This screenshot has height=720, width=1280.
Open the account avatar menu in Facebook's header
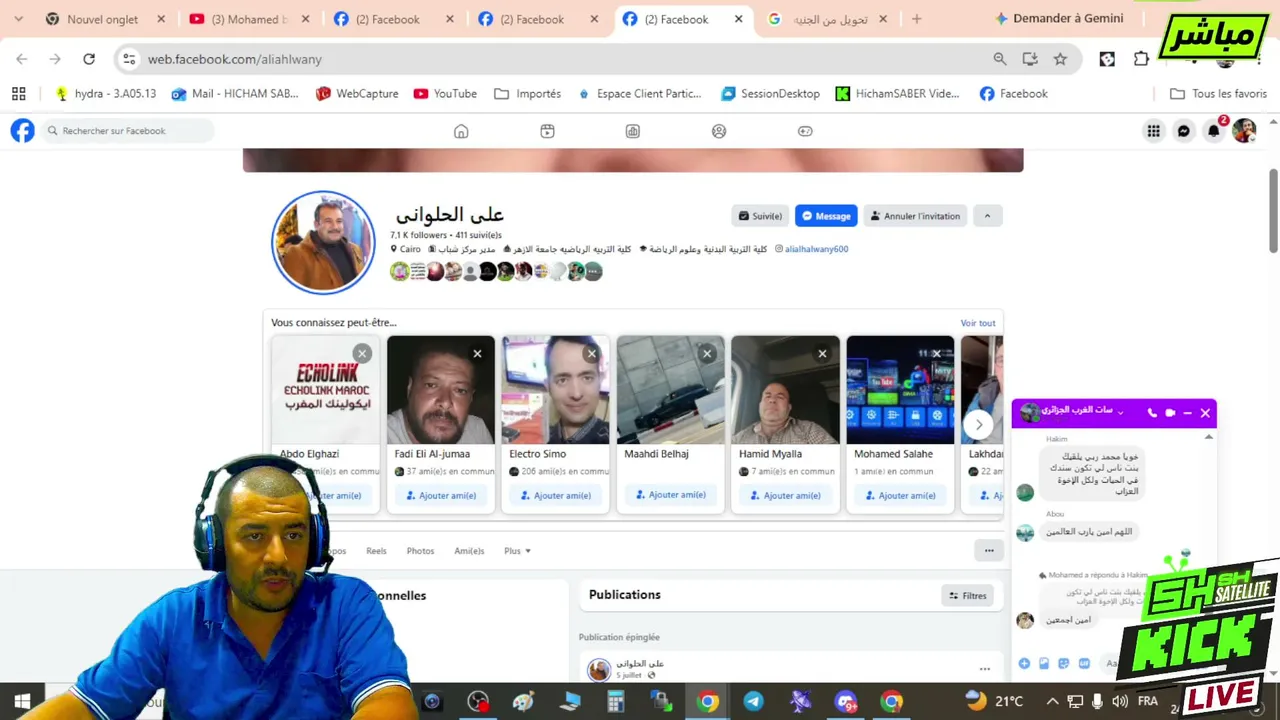(1244, 131)
